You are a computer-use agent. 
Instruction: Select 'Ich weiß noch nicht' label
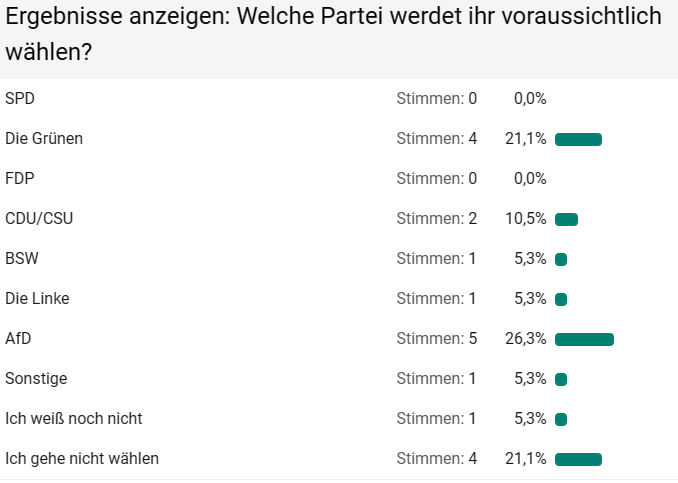click(67, 418)
